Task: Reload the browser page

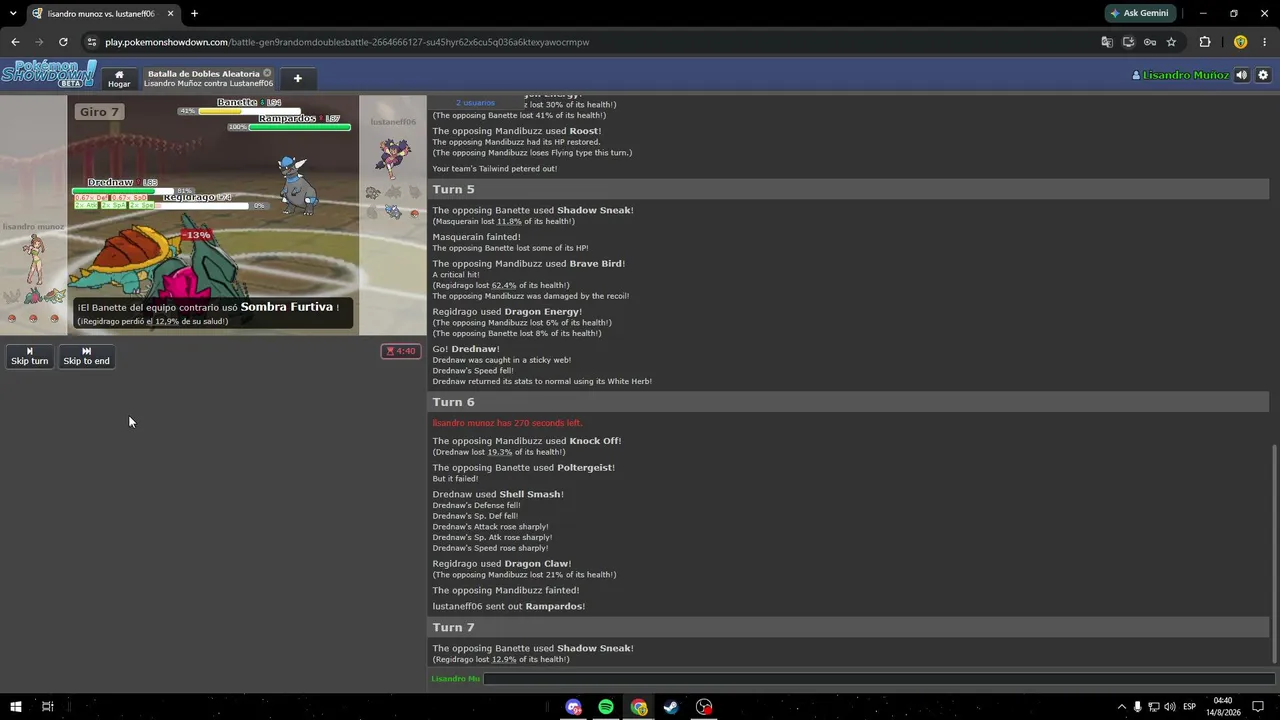Action: point(63,42)
